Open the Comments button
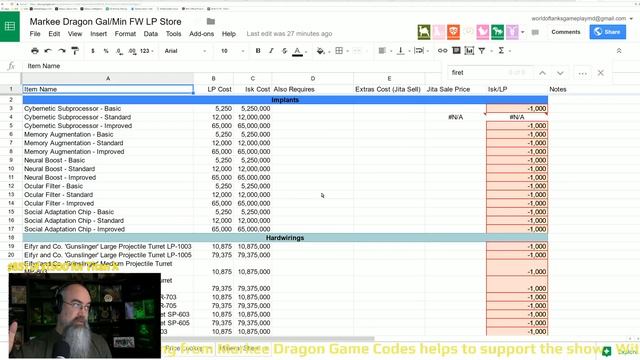 point(565,32)
